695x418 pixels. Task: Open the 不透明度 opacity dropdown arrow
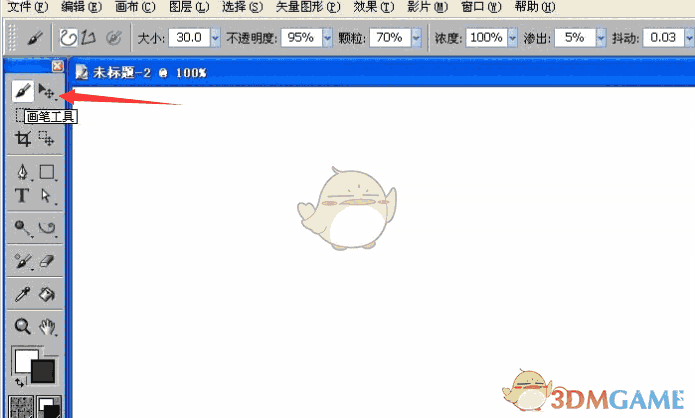(x=327, y=38)
